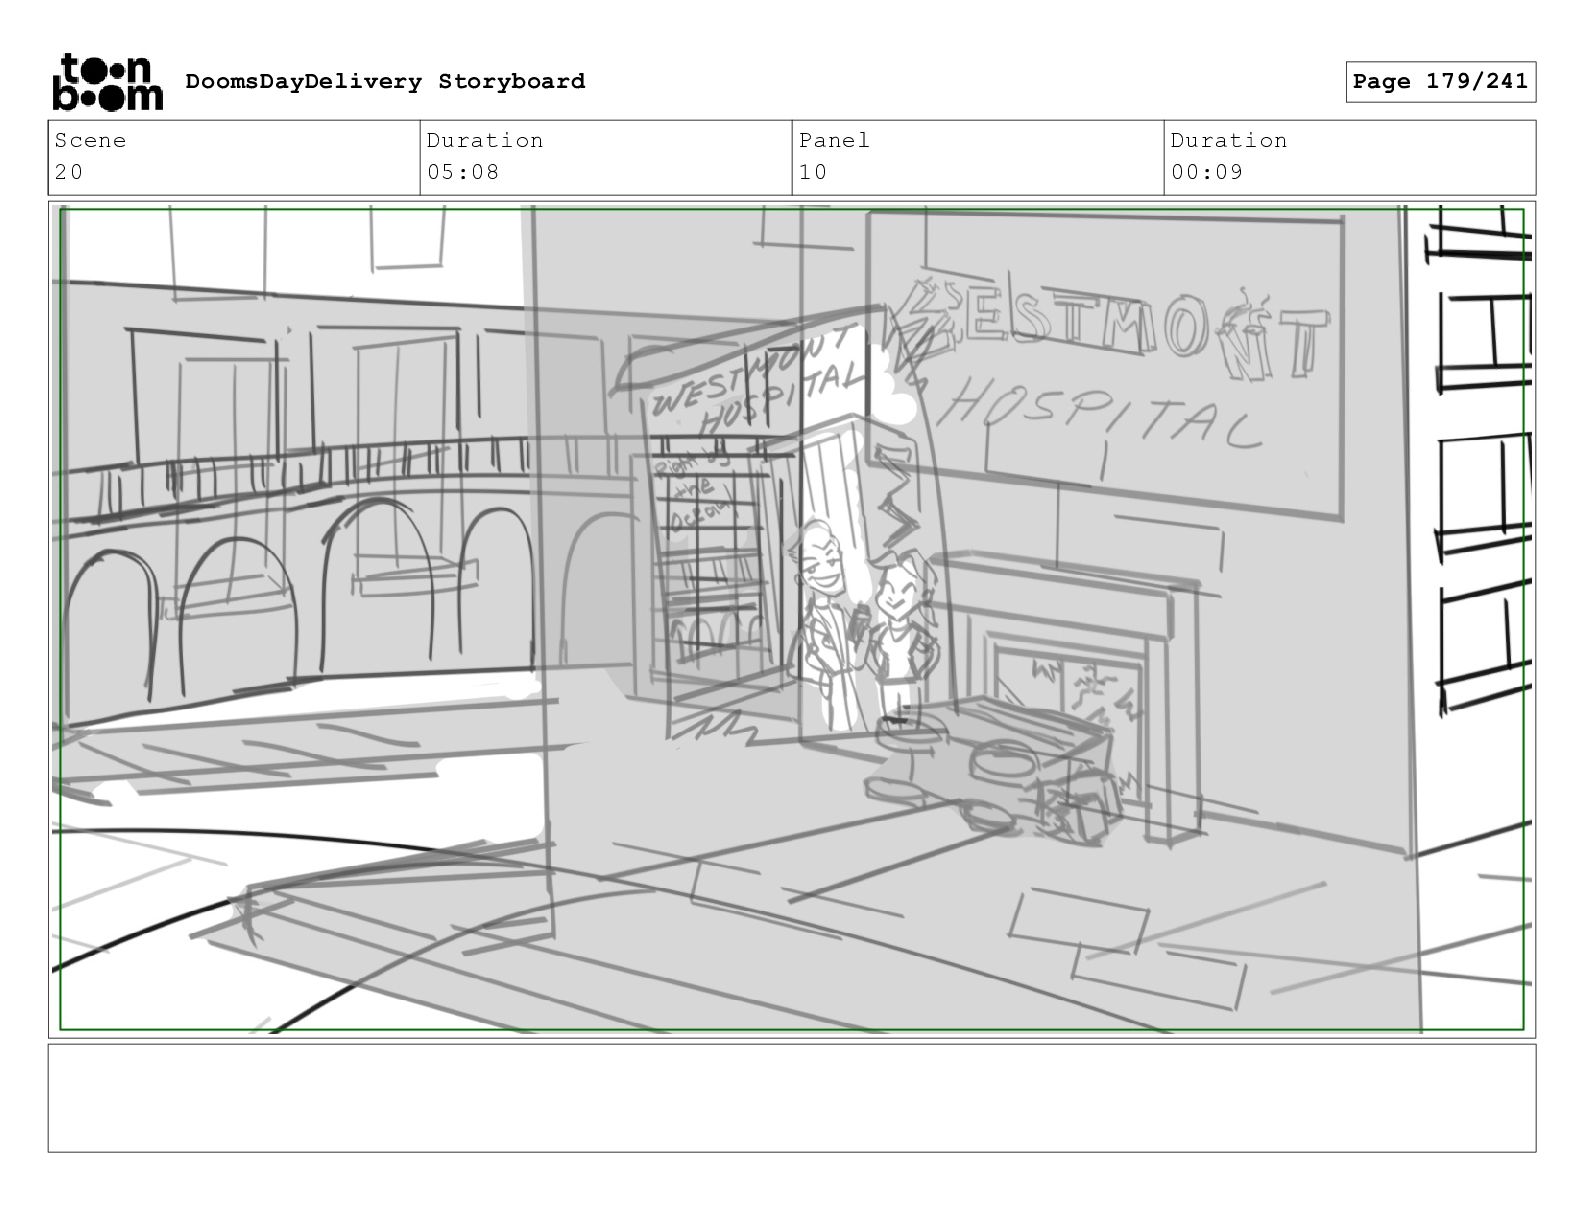Click the Page 179/241 indicator box

(1439, 82)
